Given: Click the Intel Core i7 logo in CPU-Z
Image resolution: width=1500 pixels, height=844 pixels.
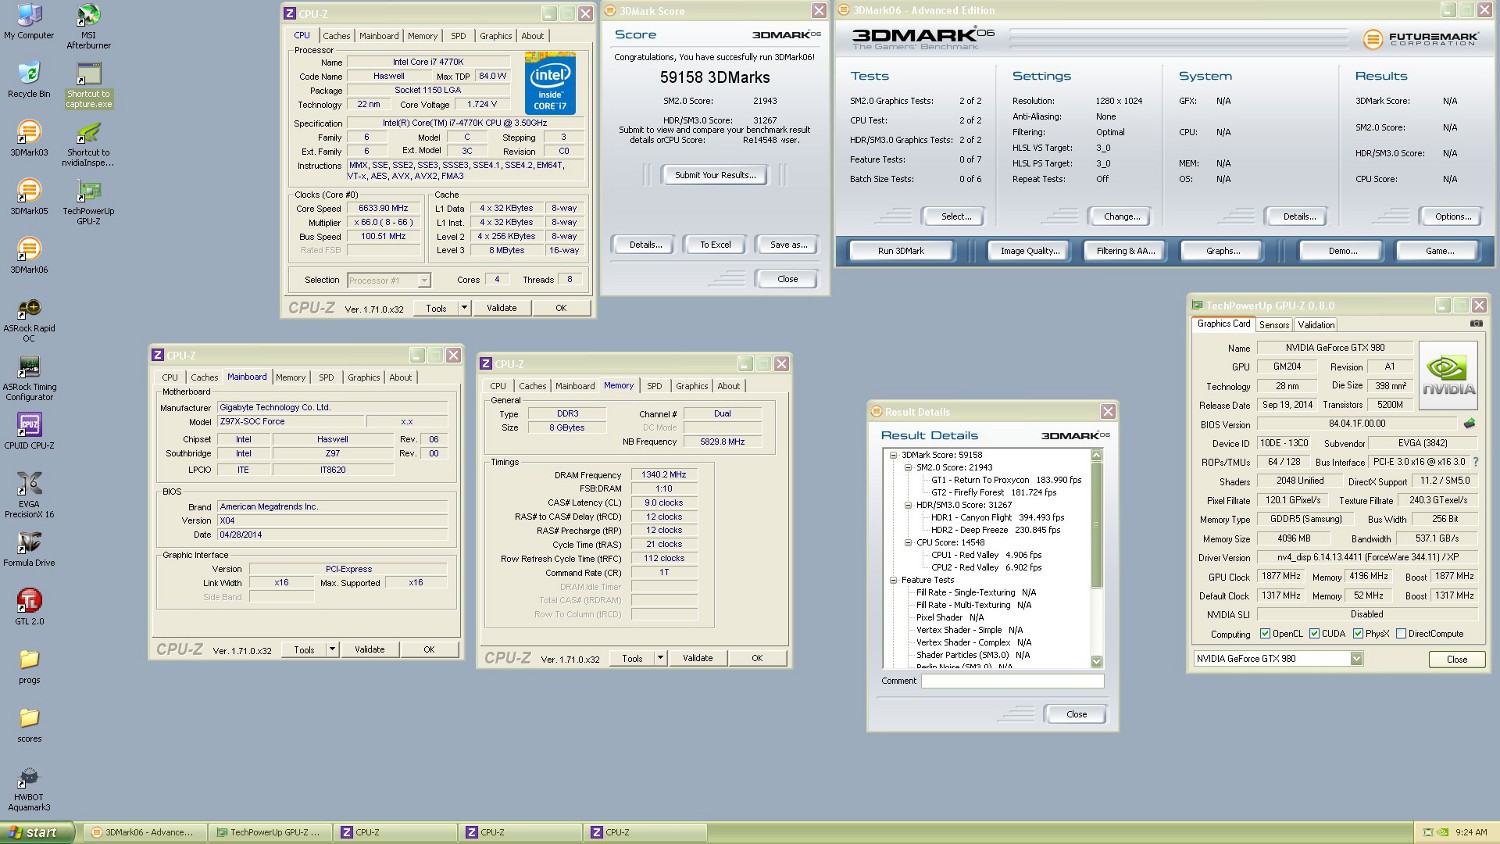Looking at the screenshot, I should click(x=550, y=84).
